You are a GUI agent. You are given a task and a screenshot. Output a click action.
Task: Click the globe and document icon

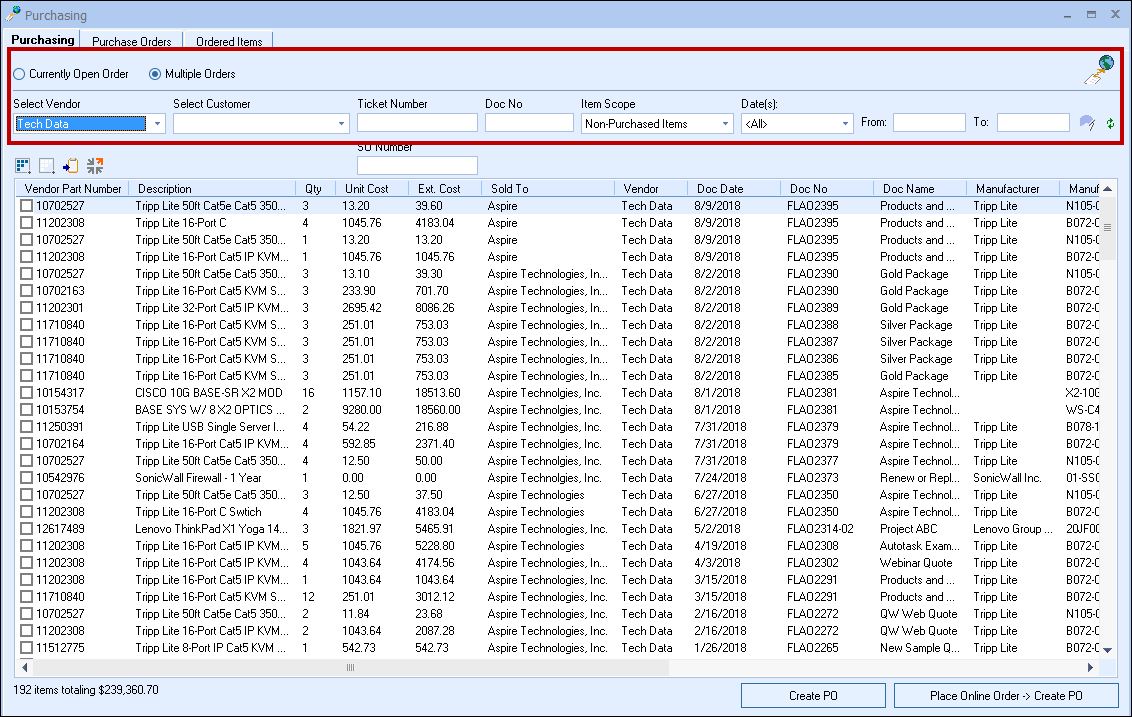[1099, 70]
